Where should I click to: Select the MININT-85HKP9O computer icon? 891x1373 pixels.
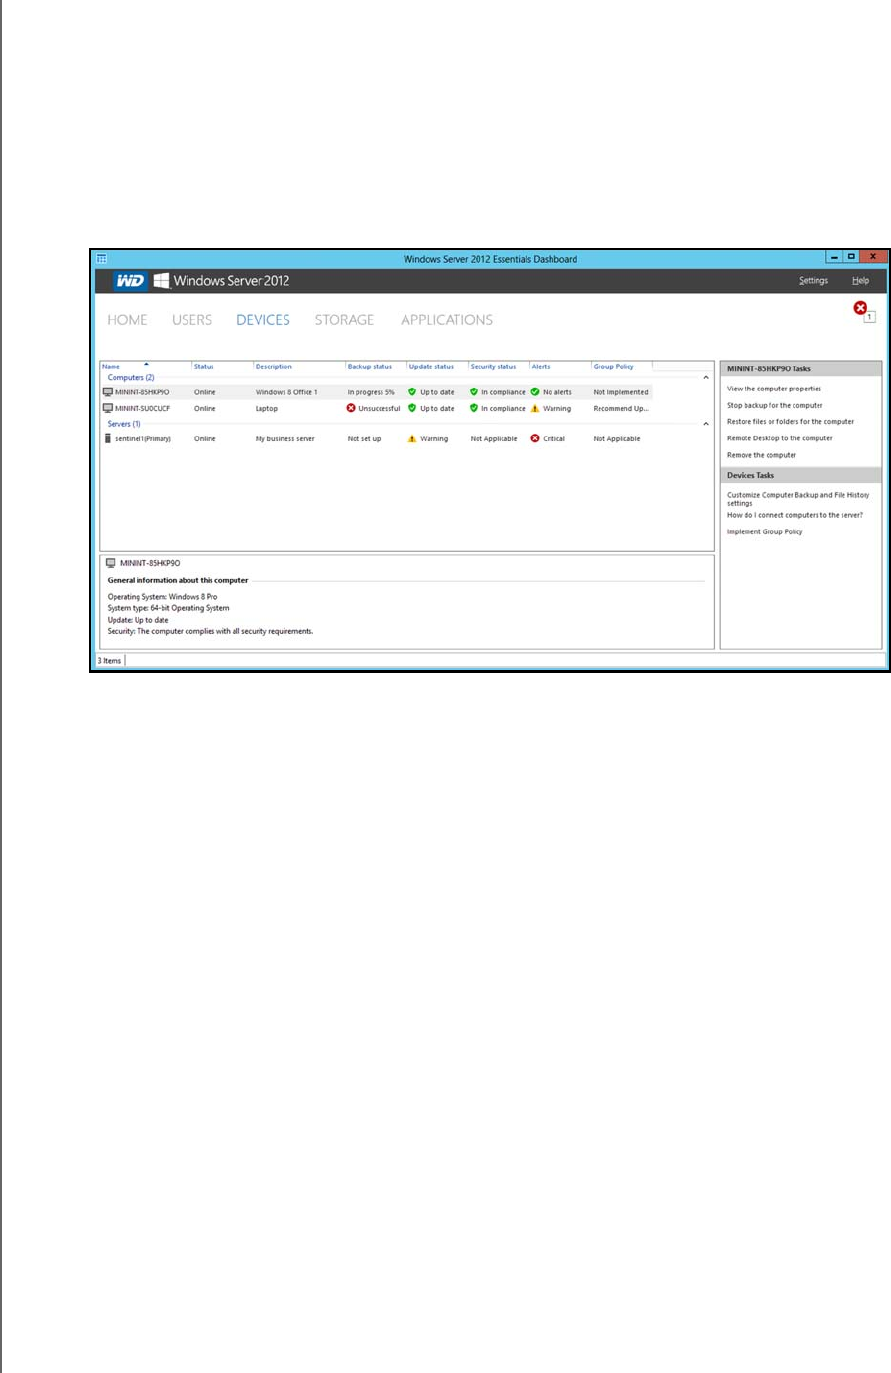(x=108, y=392)
